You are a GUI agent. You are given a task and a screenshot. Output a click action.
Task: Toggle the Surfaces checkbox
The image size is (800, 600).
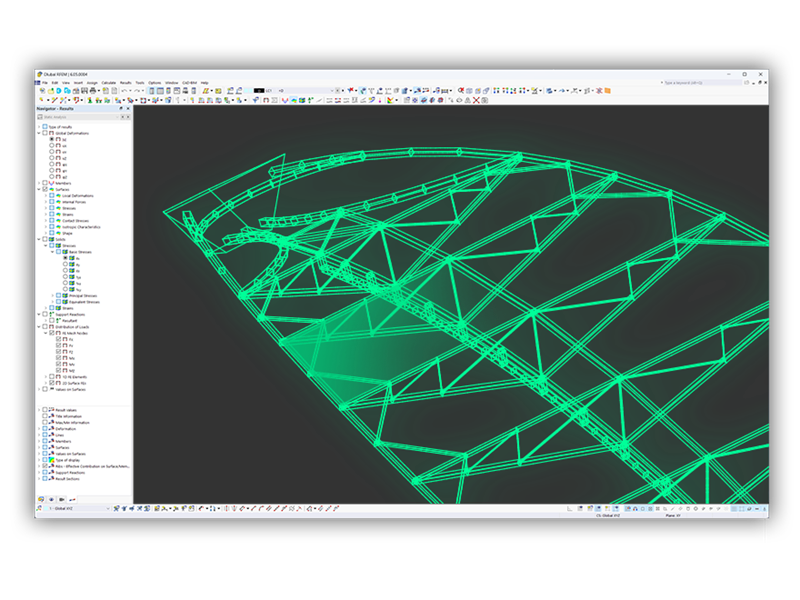(45, 189)
